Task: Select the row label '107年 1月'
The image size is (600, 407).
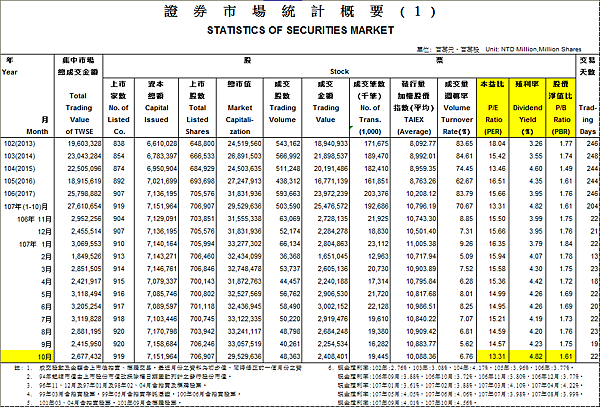Action: click(x=35, y=244)
